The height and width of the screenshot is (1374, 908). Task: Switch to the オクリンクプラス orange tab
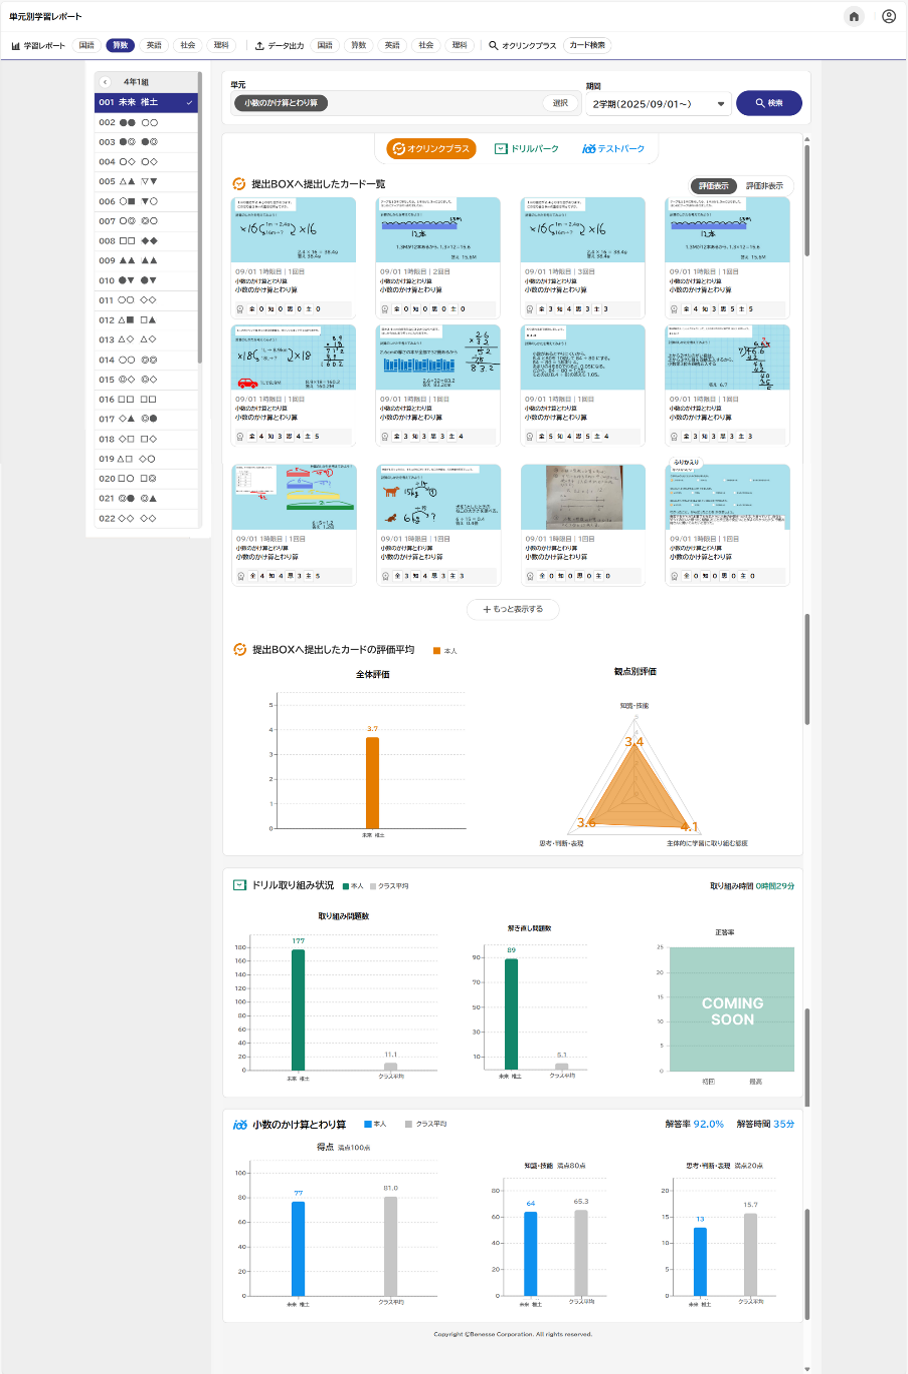click(431, 149)
